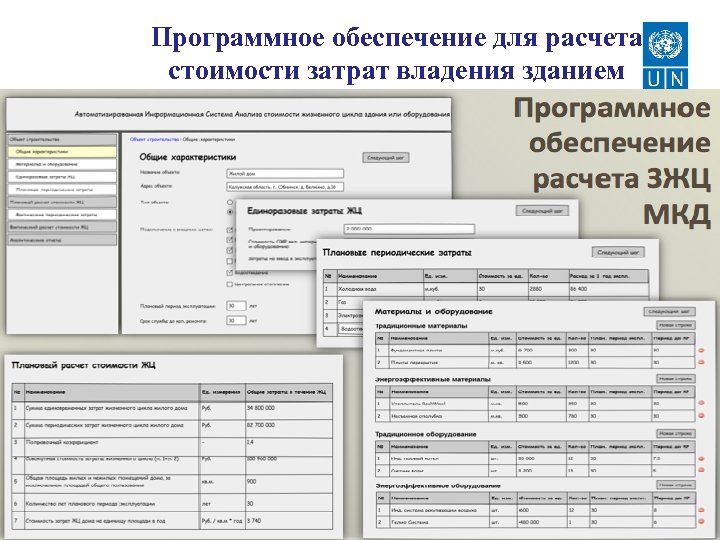The width and height of the screenshot is (720, 540).
Task: Open Плановые периодические затраты sidebar item
Action: click(62, 189)
